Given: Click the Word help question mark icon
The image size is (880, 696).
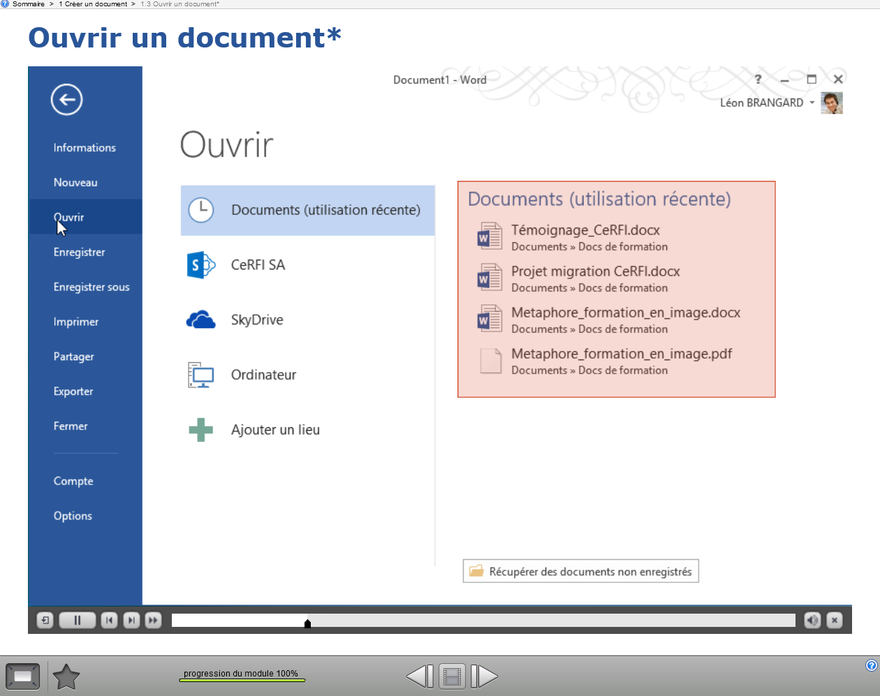Looking at the screenshot, I should pos(758,79).
